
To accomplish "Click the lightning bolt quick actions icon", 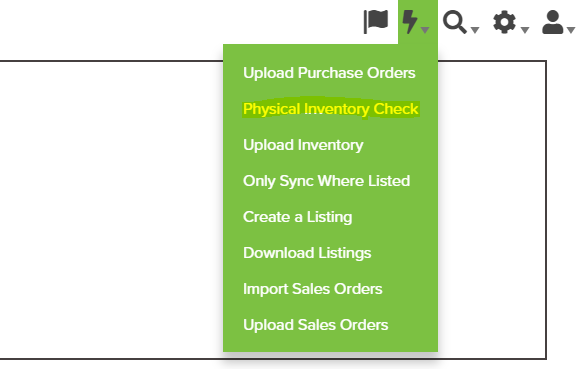I will (x=410, y=22).
